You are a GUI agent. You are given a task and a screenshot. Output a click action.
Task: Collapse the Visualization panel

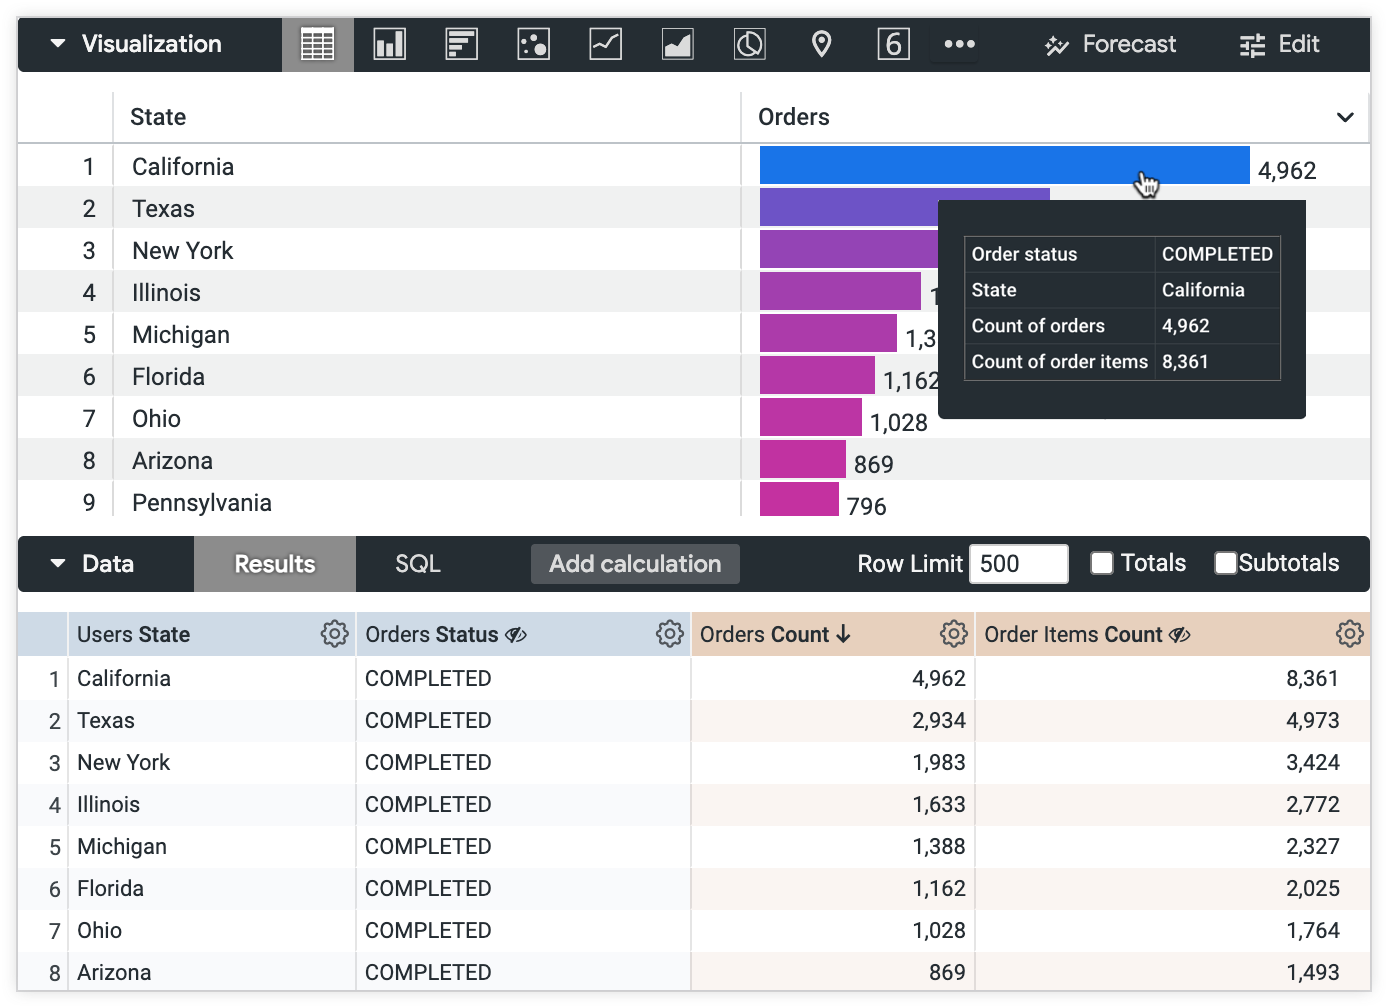point(57,43)
